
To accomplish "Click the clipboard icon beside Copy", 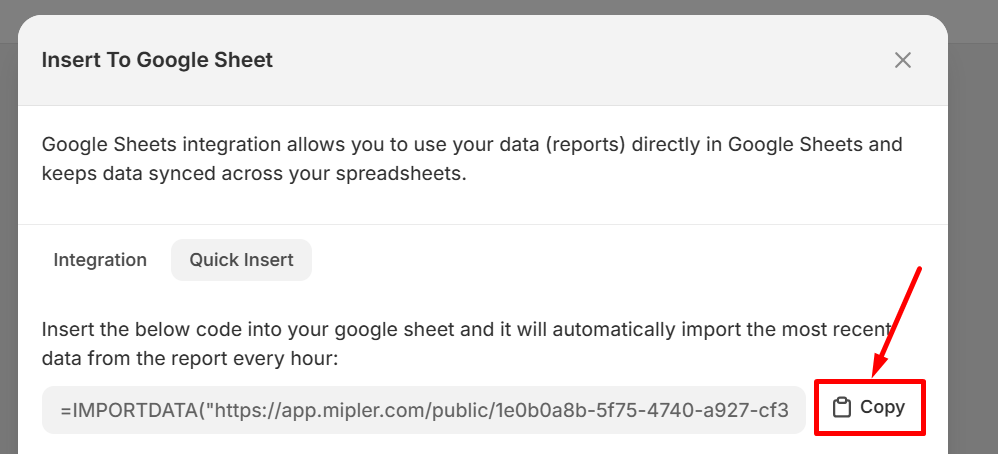I will [842, 407].
